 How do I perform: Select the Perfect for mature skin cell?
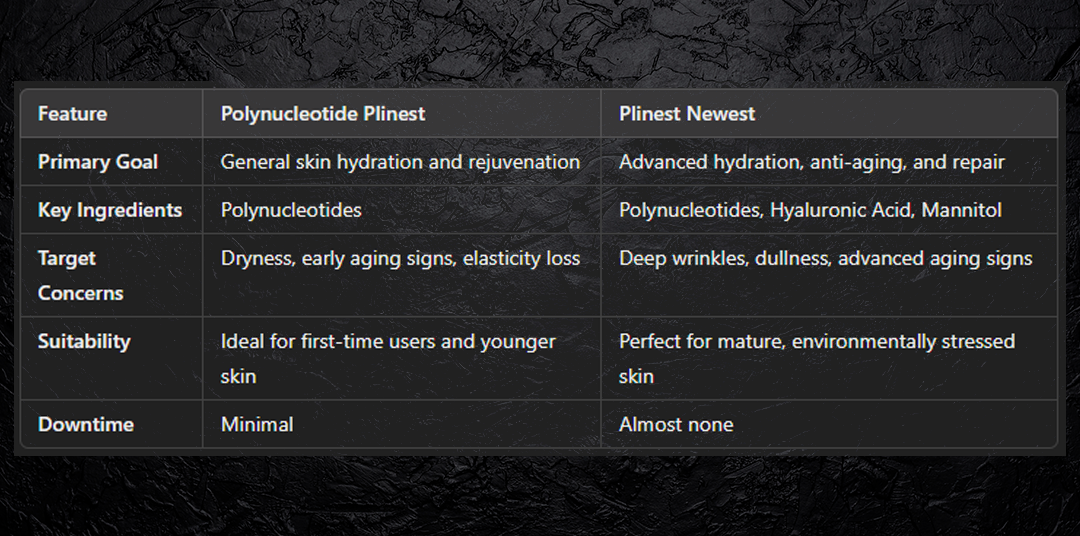coord(816,358)
